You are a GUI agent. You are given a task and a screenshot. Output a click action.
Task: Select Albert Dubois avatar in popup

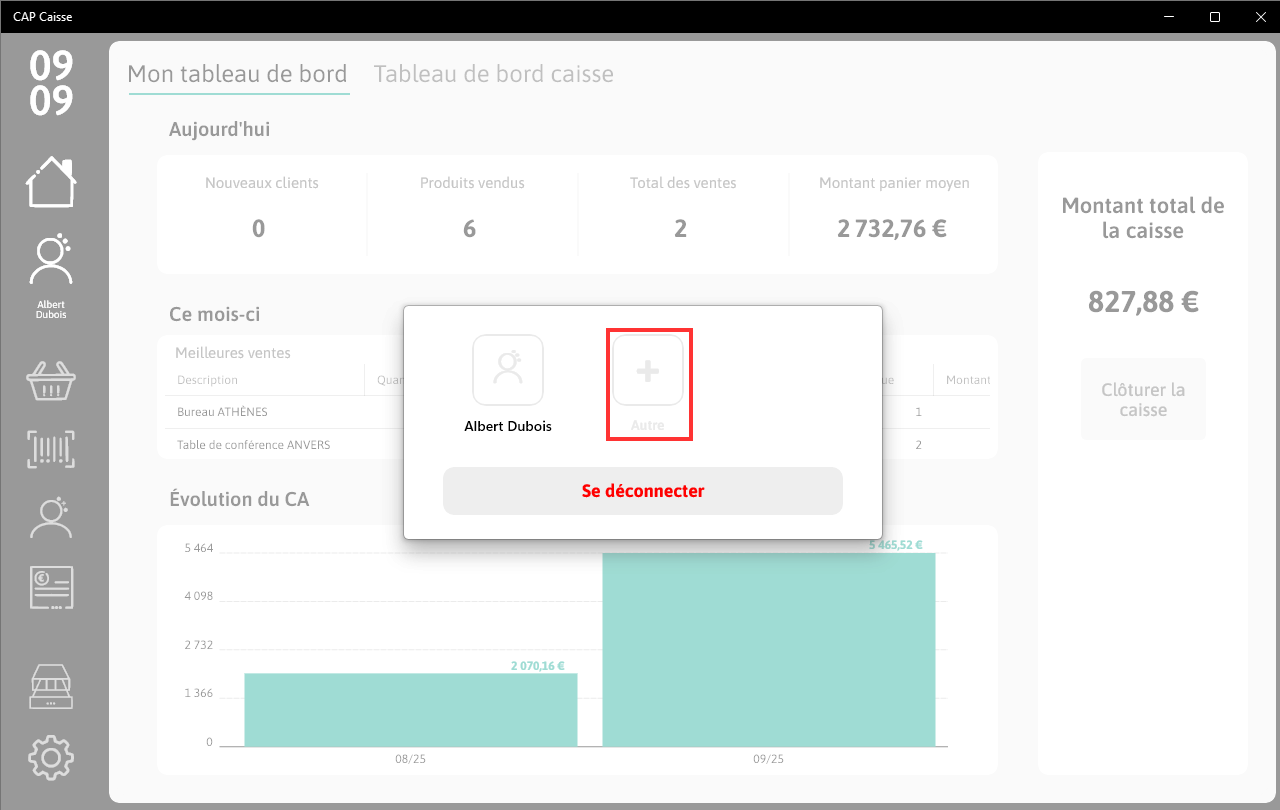[508, 370]
